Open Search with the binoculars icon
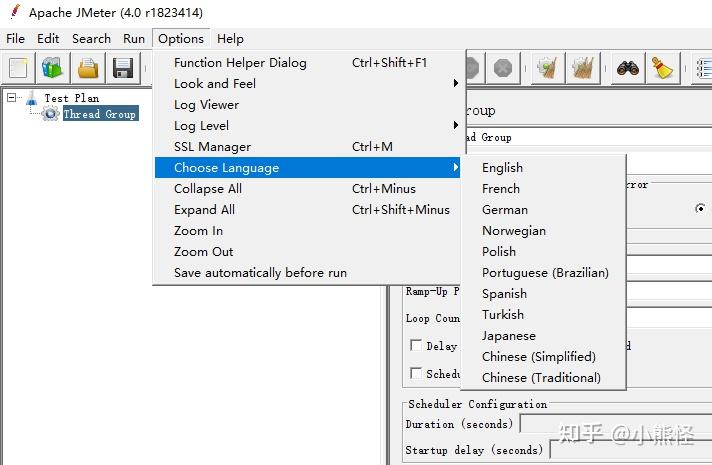The image size is (712, 465). point(627,68)
